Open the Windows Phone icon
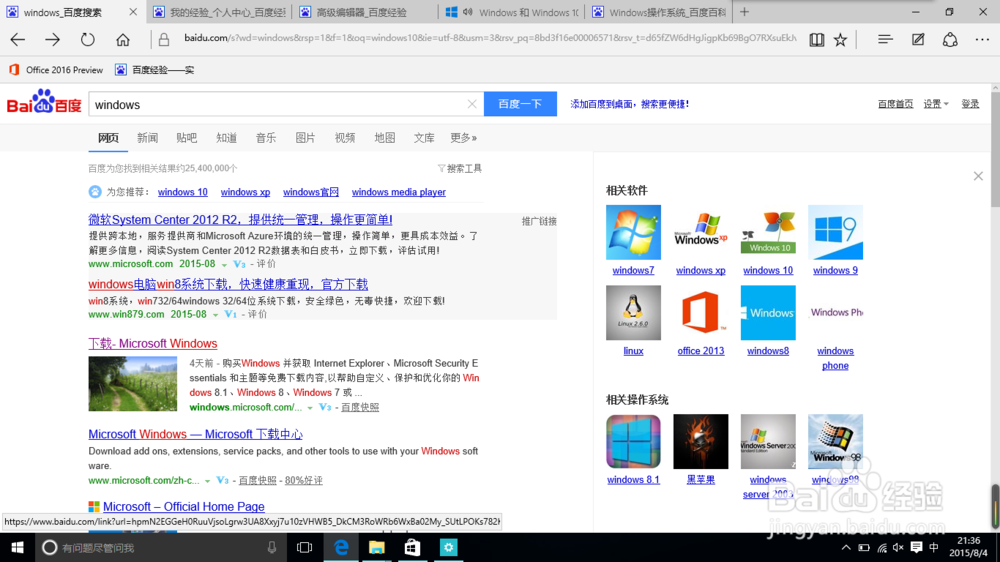The image size is (1000, 562). [835, 313]
